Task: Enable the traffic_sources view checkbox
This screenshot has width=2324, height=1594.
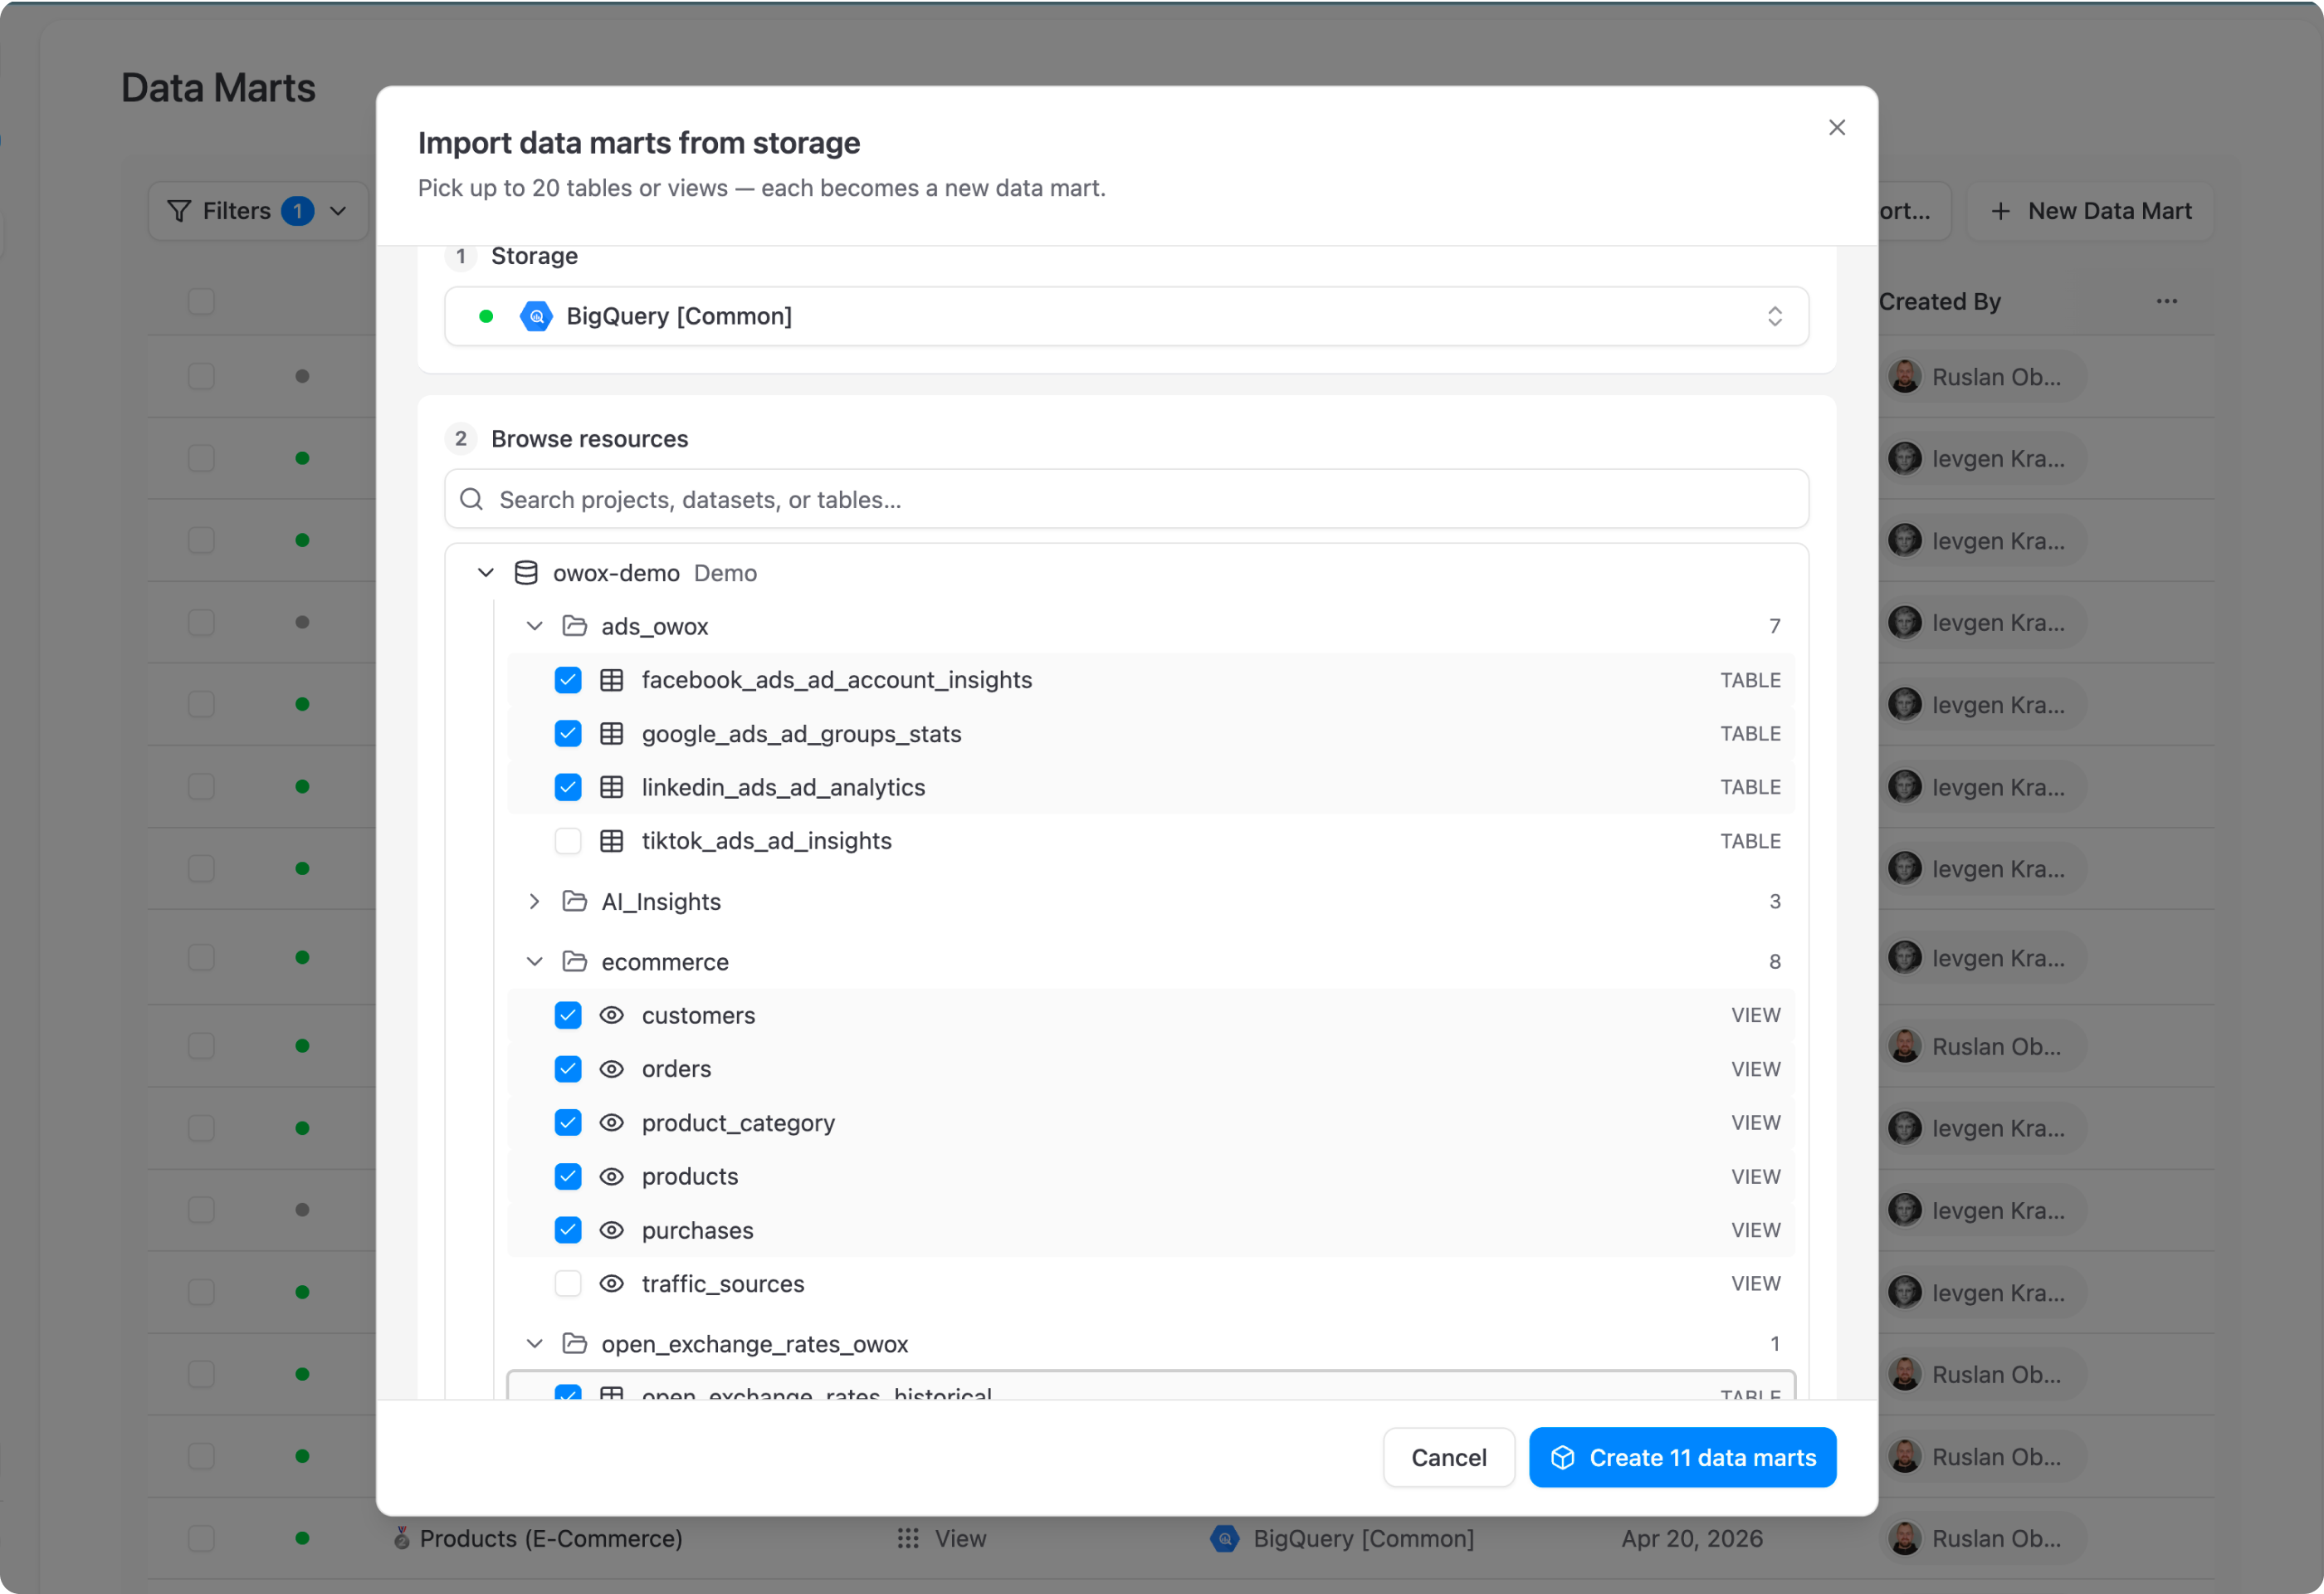Action: coord(568,1283)
